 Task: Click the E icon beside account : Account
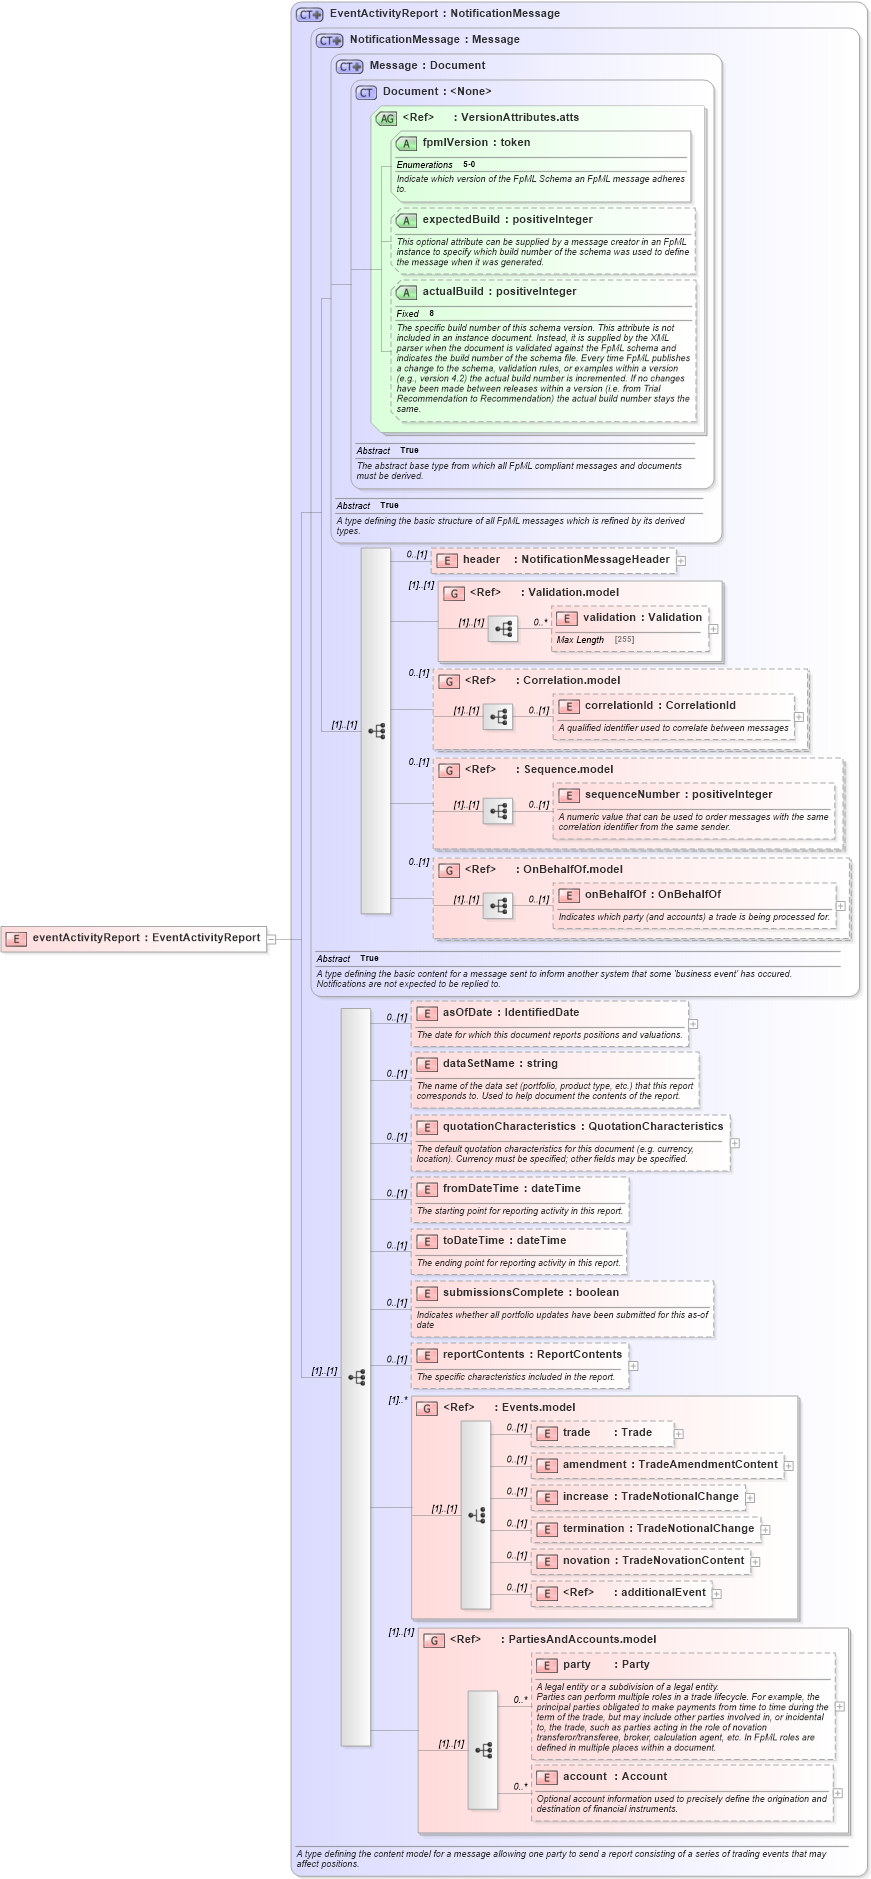point(547,1777)
